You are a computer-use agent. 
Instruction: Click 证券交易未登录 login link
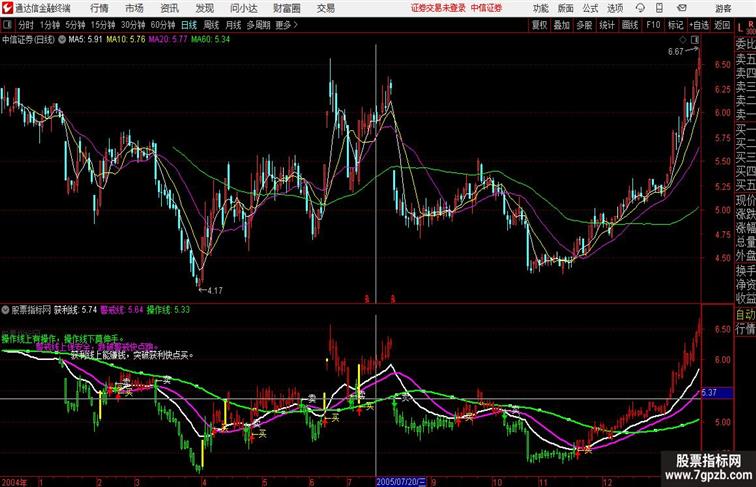tap(439, 8)
